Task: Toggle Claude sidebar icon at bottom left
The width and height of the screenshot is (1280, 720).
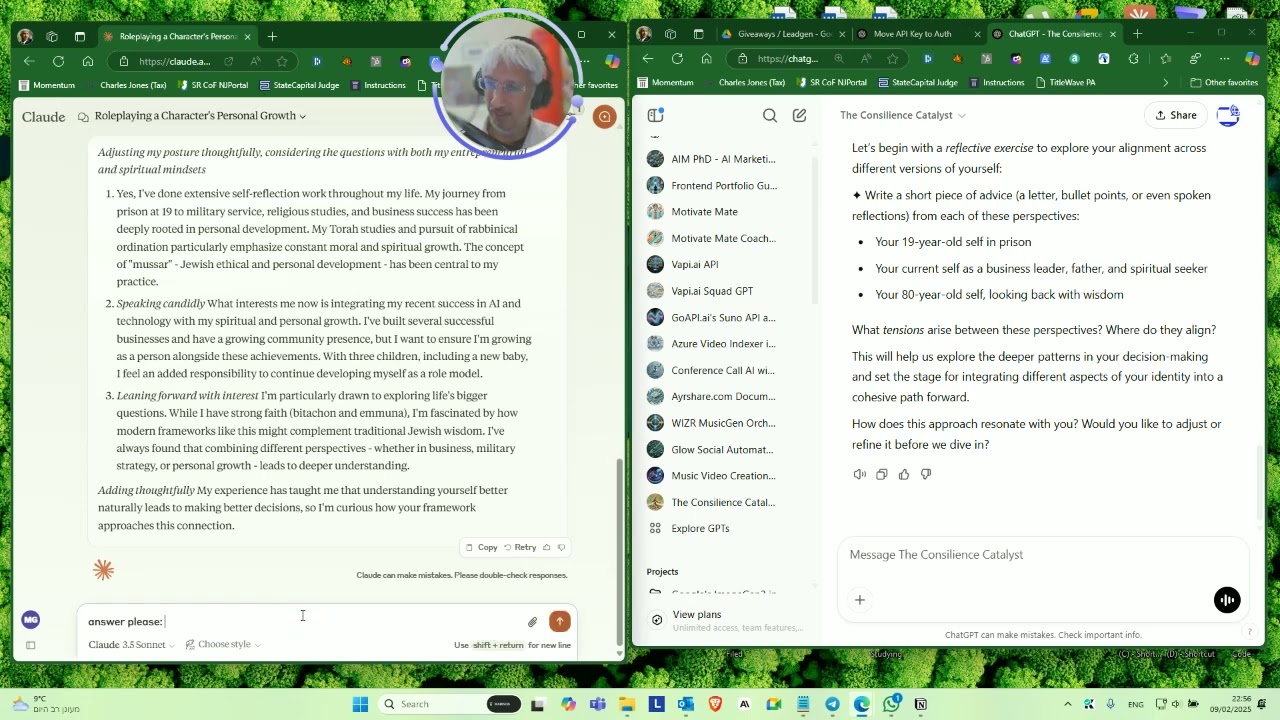Action: pos(31,645)
